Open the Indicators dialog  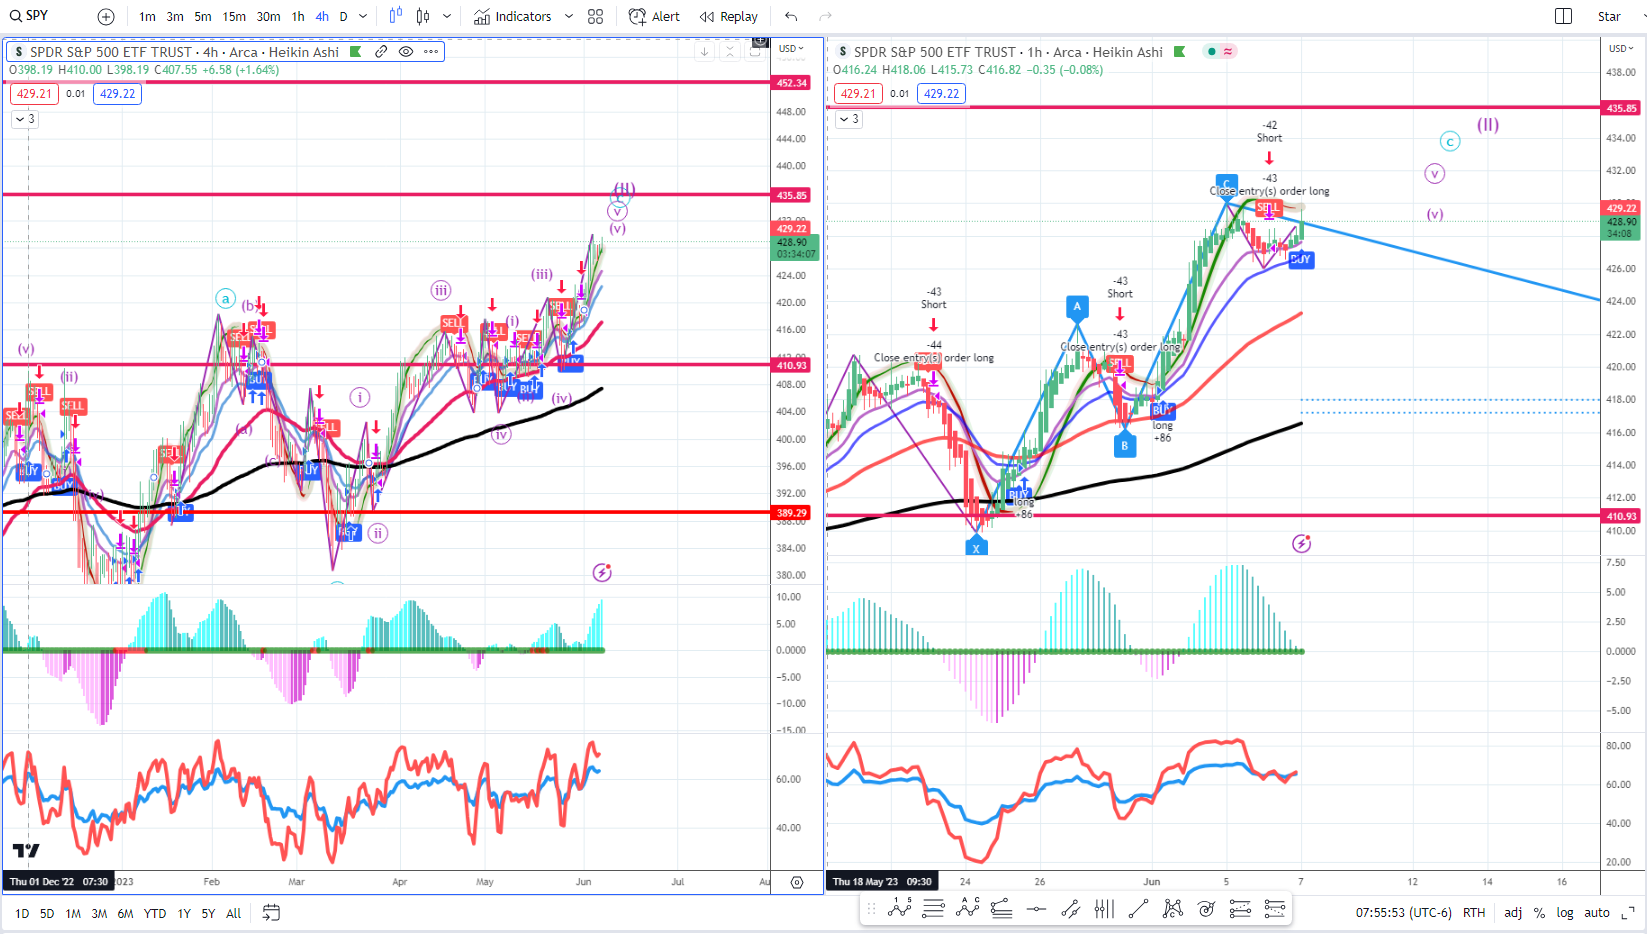513,17
